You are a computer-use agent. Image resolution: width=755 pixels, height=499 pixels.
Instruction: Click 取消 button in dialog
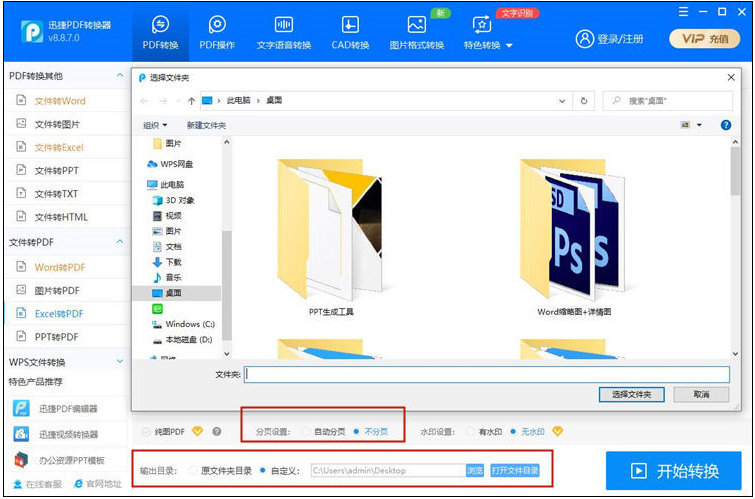click(x=701, y=394)
